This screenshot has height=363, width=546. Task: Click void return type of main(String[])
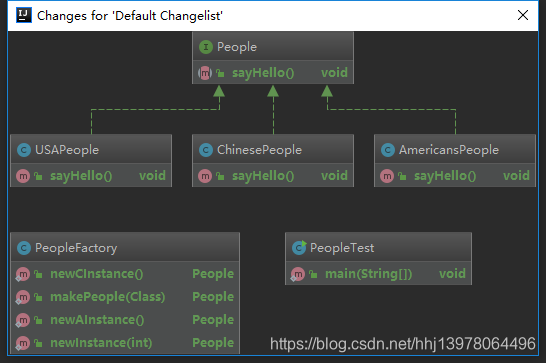point(452,274)
